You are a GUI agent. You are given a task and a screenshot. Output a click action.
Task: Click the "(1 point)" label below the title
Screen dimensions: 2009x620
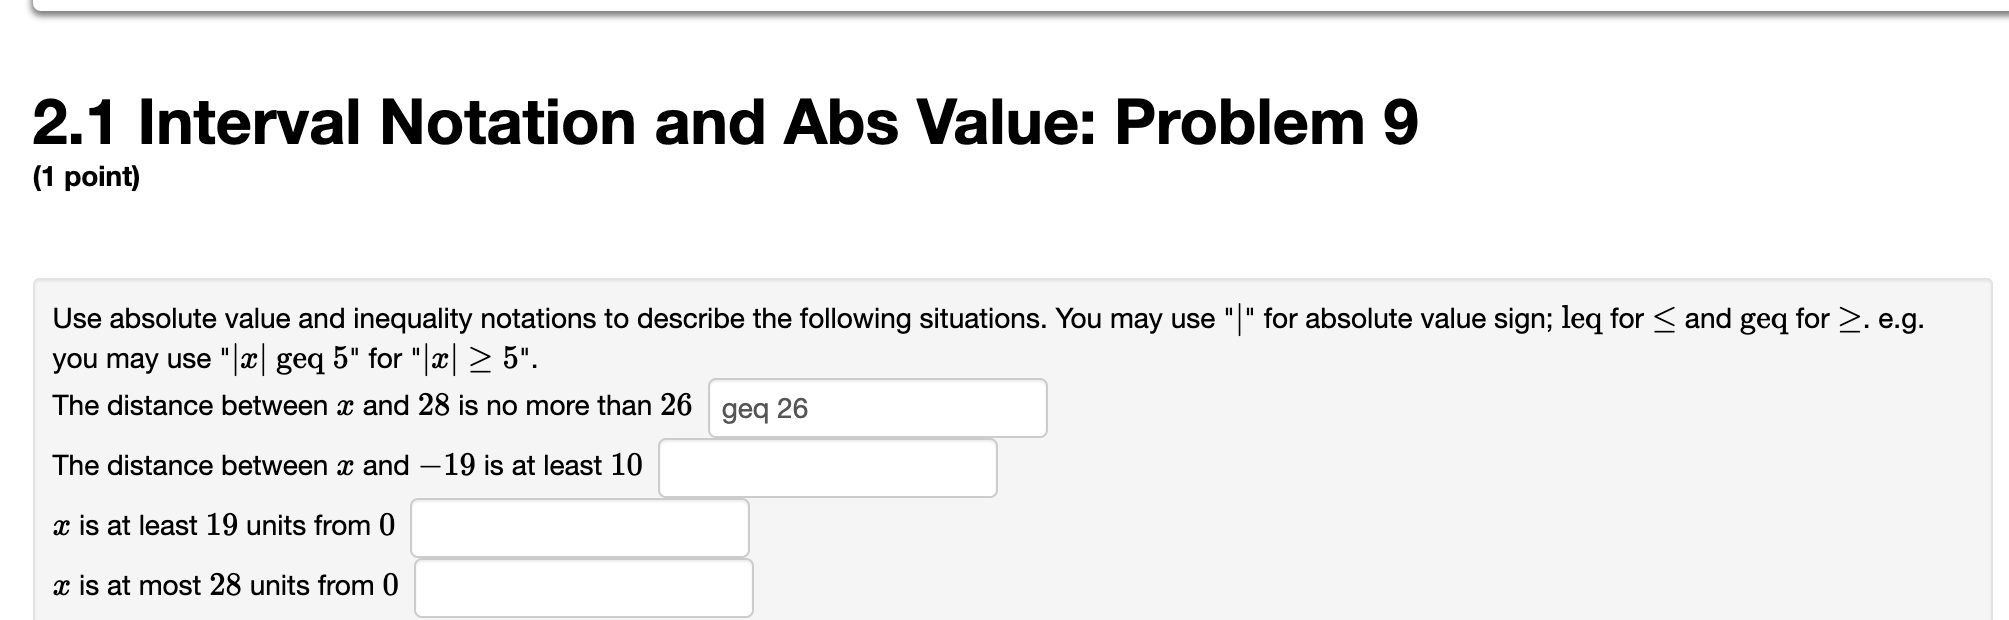(88, 176)
